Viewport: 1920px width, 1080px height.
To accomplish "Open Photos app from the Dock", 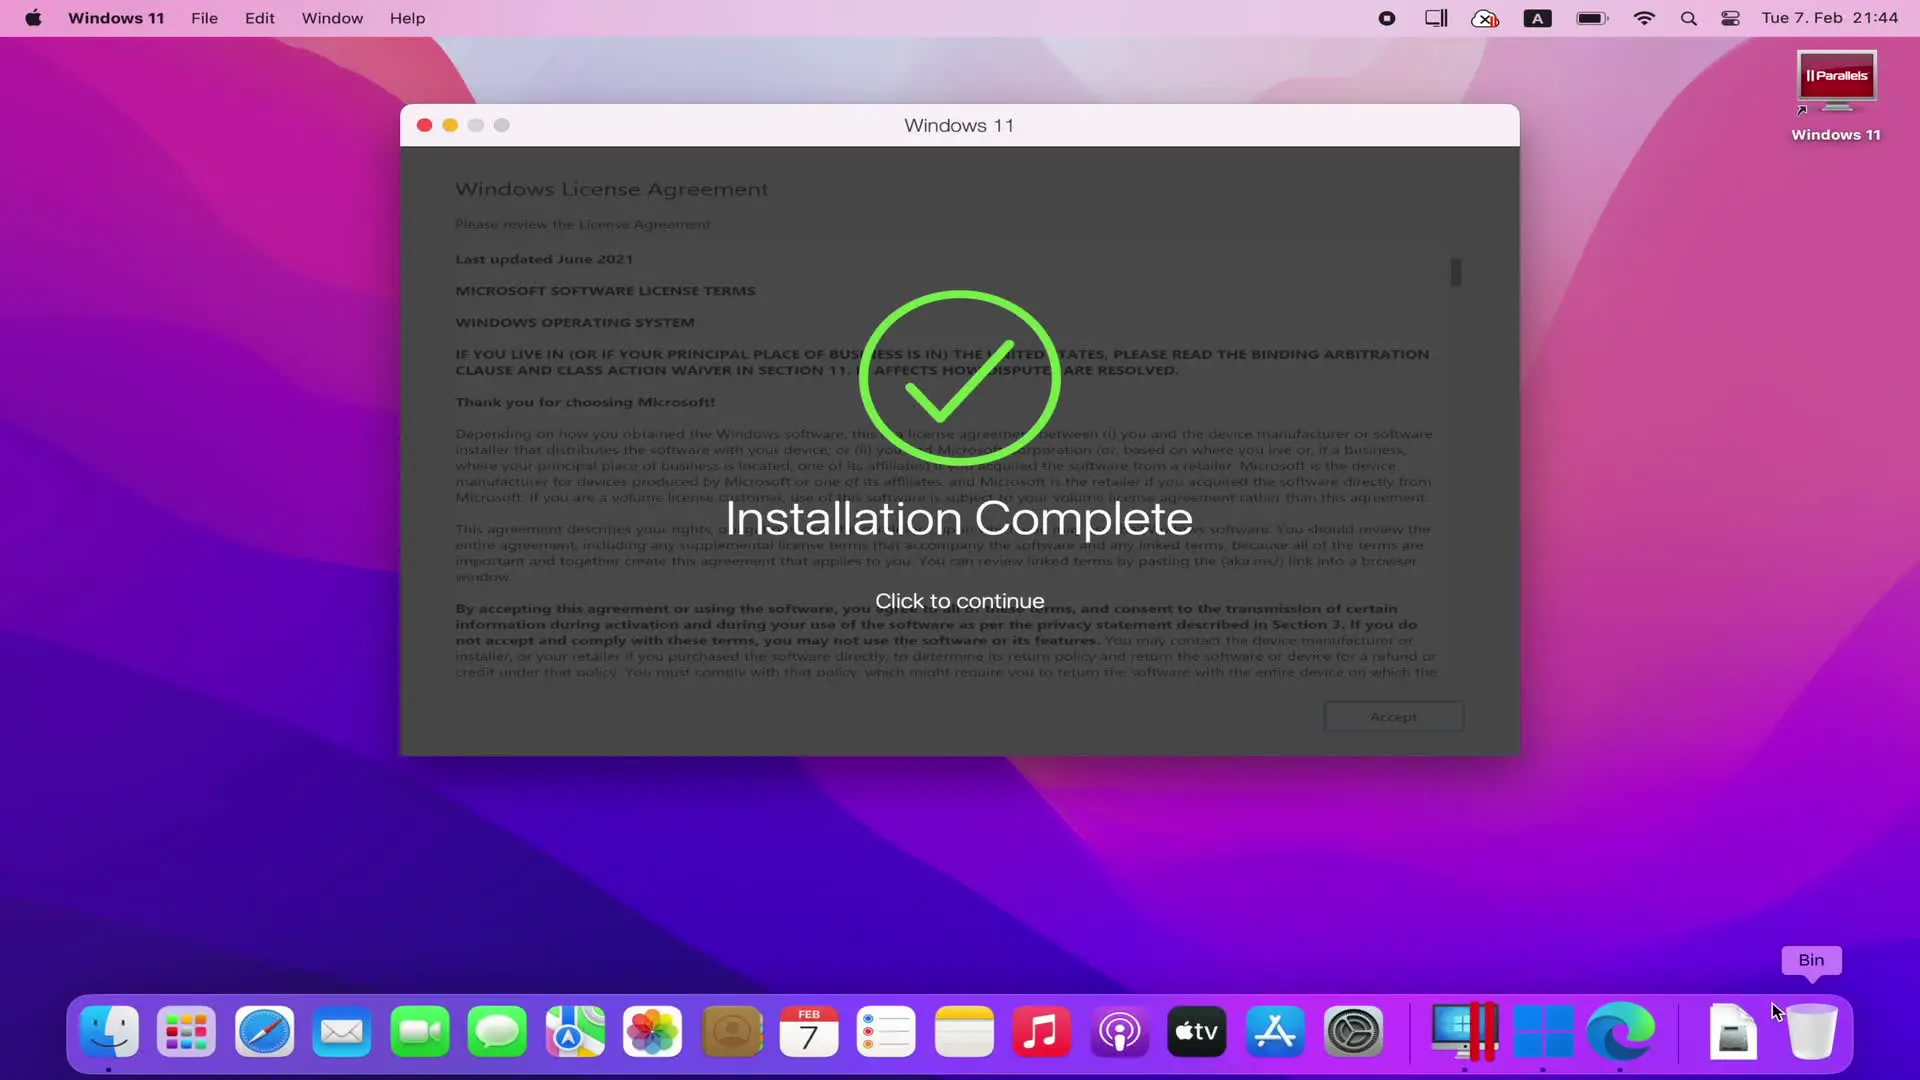I will (x=652, y=1032).
